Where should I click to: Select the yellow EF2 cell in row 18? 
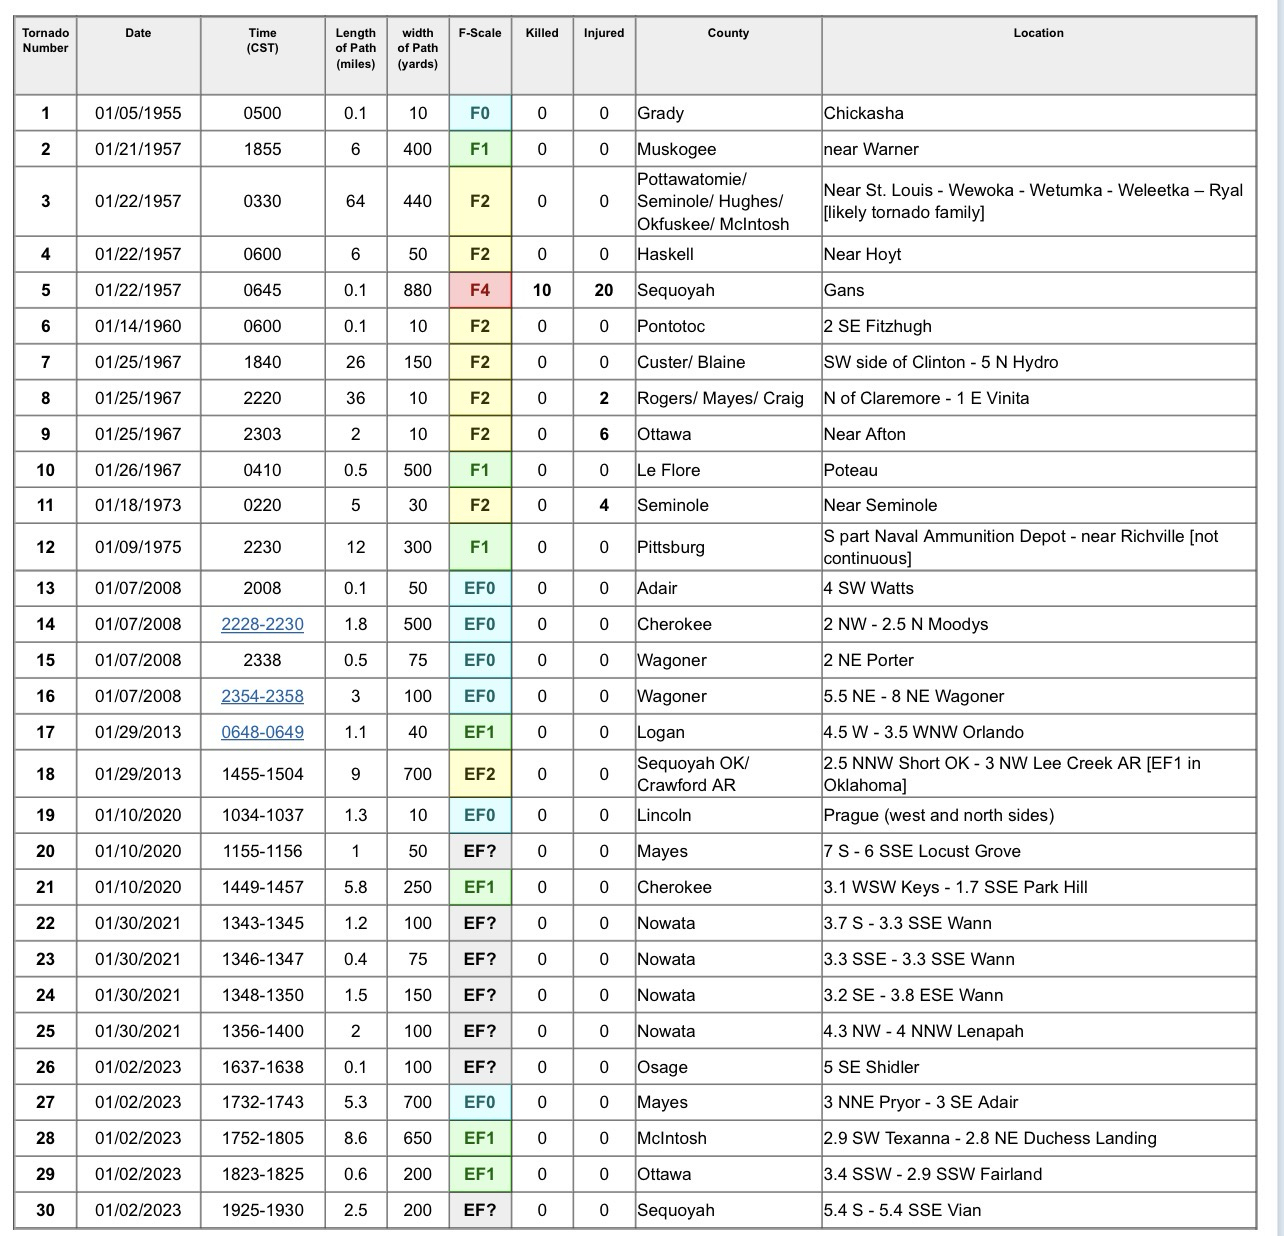(x=480, y=774)
